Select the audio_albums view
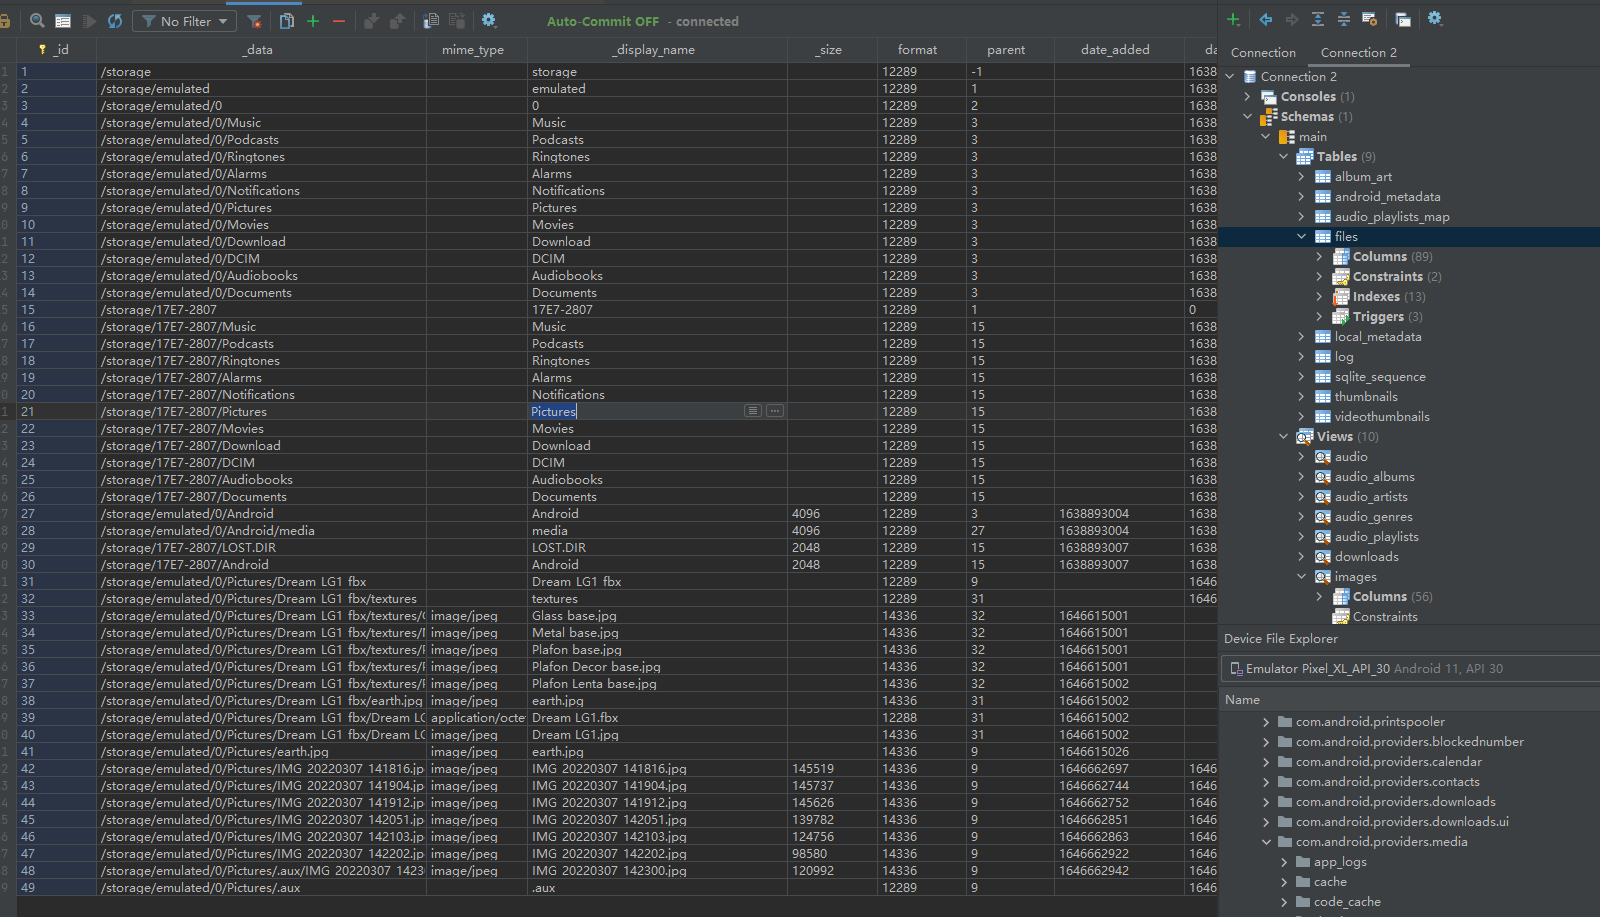Viewport: 1600px width, 917px height. 1374,477
